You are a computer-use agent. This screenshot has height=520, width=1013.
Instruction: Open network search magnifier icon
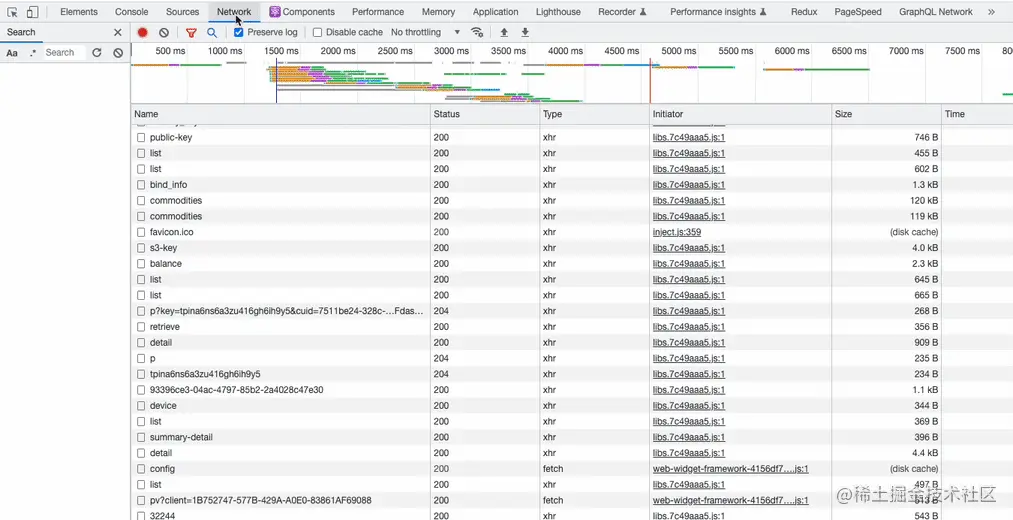pos(212,32)
